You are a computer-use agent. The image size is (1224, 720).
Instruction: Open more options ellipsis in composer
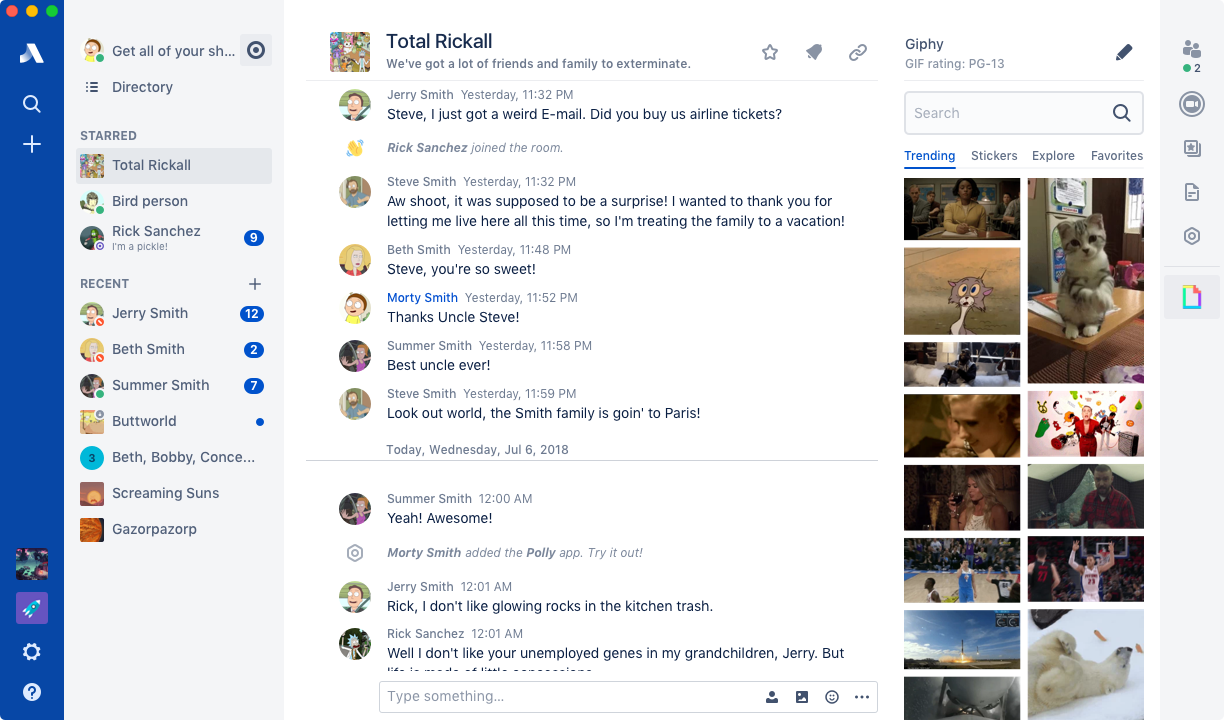tap(862, 697)
